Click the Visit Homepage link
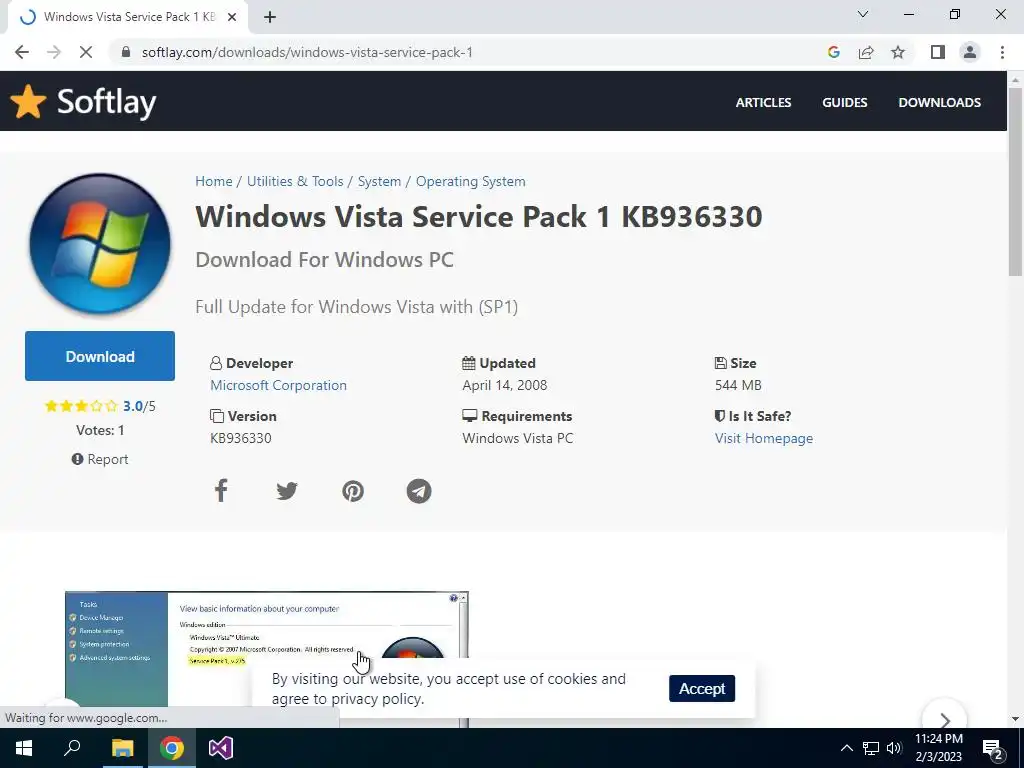This screenshot has width=1024, height=768. [x=763, y=438]
